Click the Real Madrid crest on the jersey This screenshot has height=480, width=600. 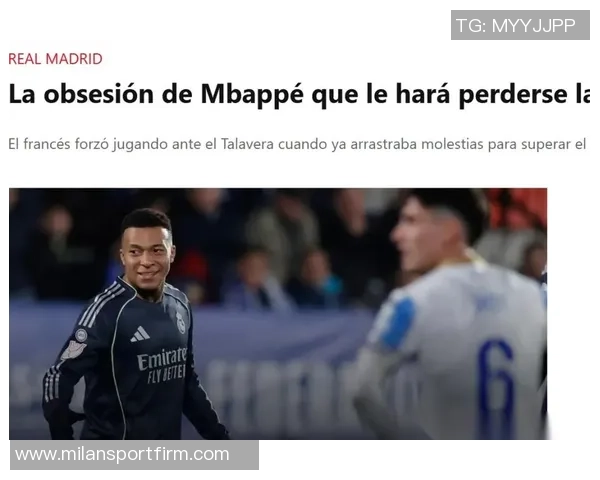click(180, 322)
